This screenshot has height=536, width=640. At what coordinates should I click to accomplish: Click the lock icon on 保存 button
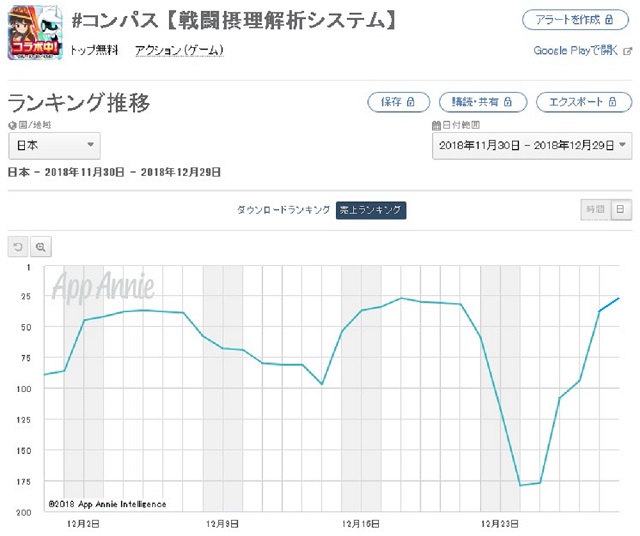click(x=411, y=102)
